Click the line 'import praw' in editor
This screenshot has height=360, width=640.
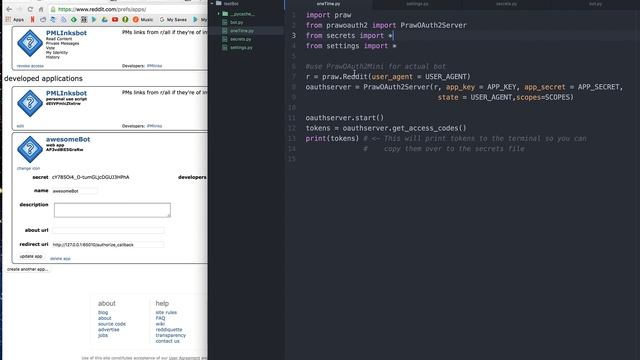328,15
